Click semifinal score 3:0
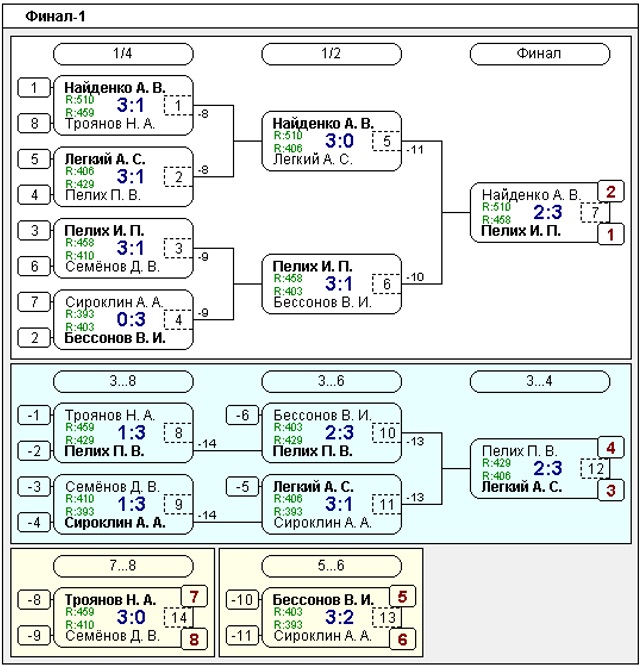641x667 pixels. tap(339, 141)
